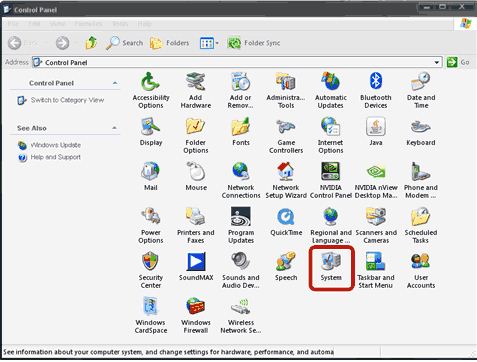The width and height of the screenshot is (477, 362).
Task: Collapse the See Also sidebar section
Action: (115, 128)
